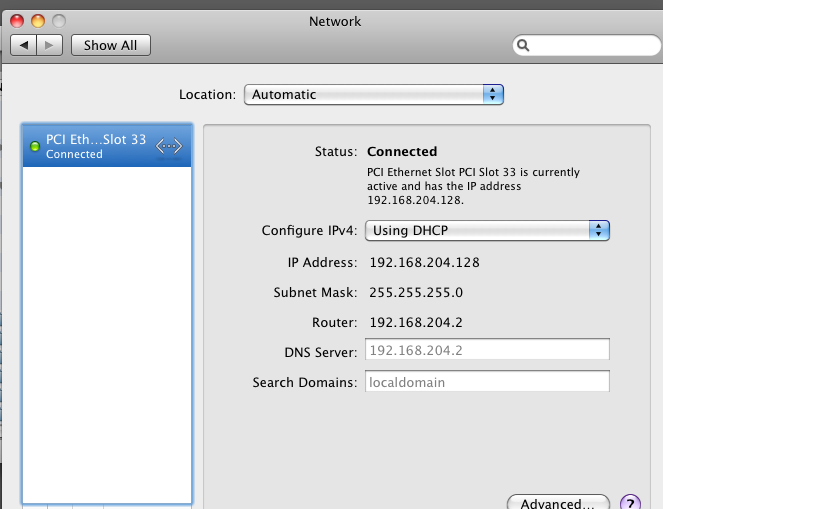Minimize the Network window with the yellow button

point(38,21)
